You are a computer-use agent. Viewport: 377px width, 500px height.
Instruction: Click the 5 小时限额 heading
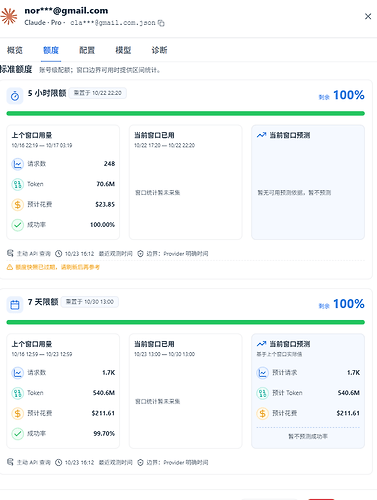(47, 93)
